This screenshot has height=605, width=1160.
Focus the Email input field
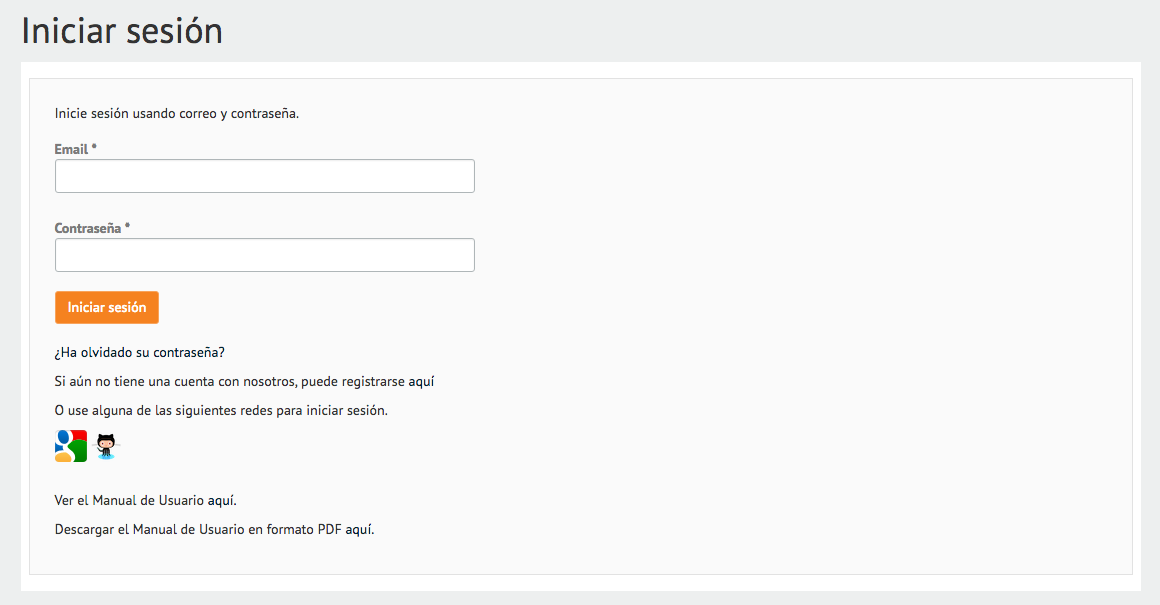pyautogui.click(x=265, y=176)
